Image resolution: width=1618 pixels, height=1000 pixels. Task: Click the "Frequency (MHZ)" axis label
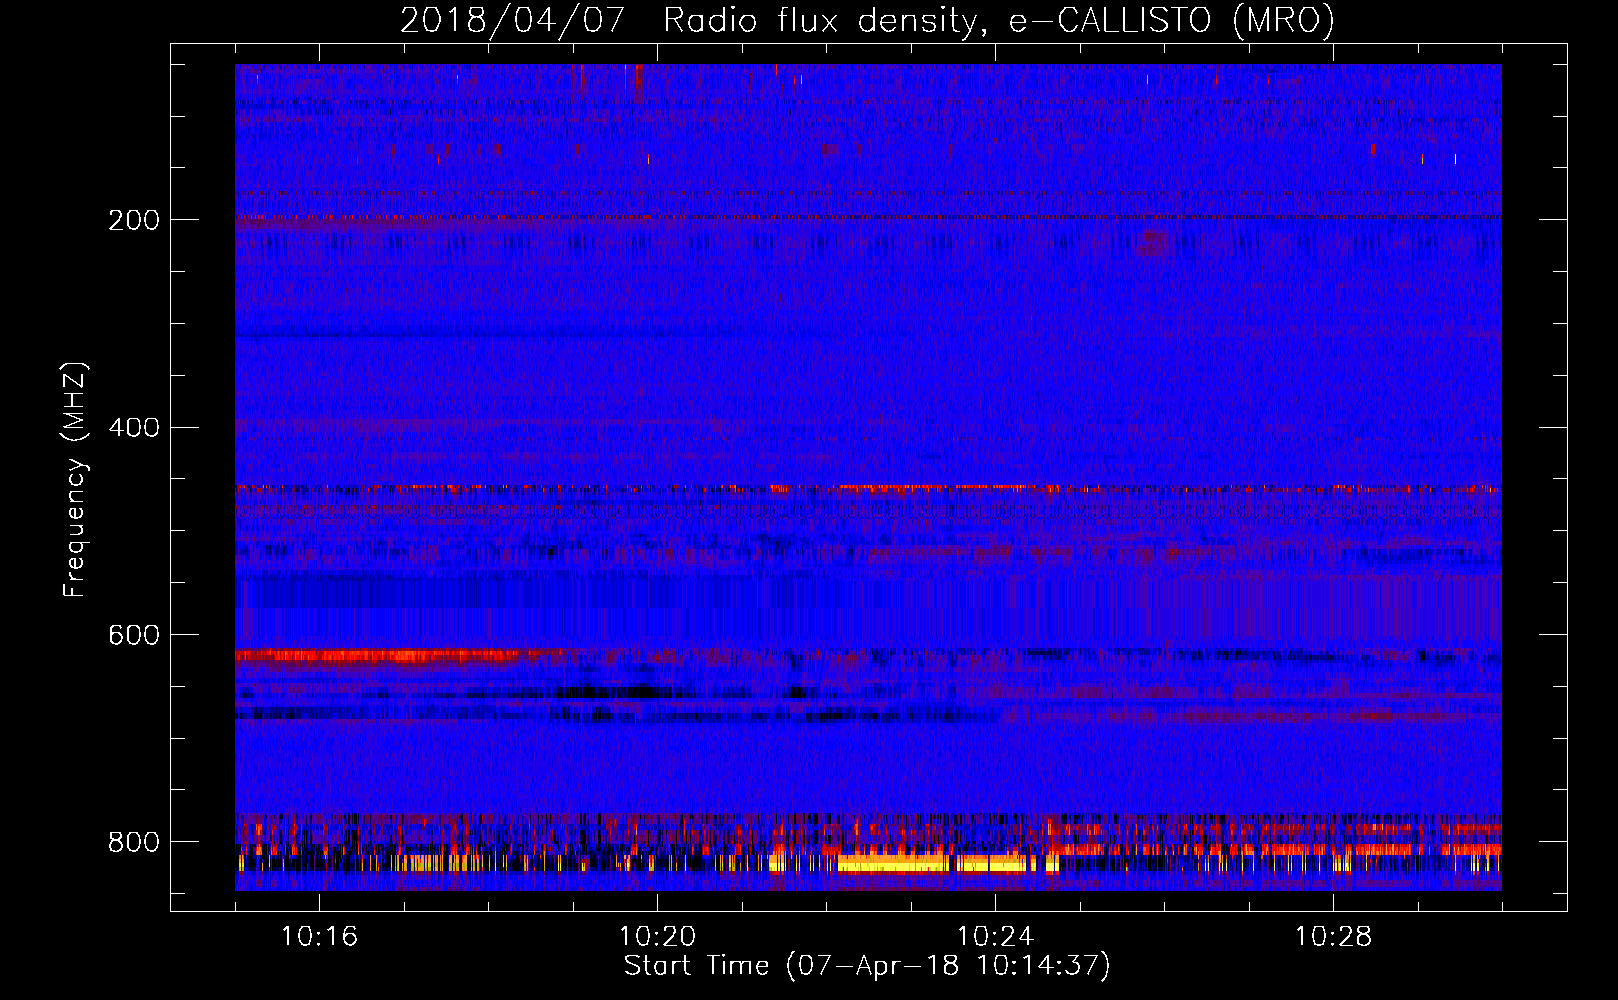[x=74, y=479]
